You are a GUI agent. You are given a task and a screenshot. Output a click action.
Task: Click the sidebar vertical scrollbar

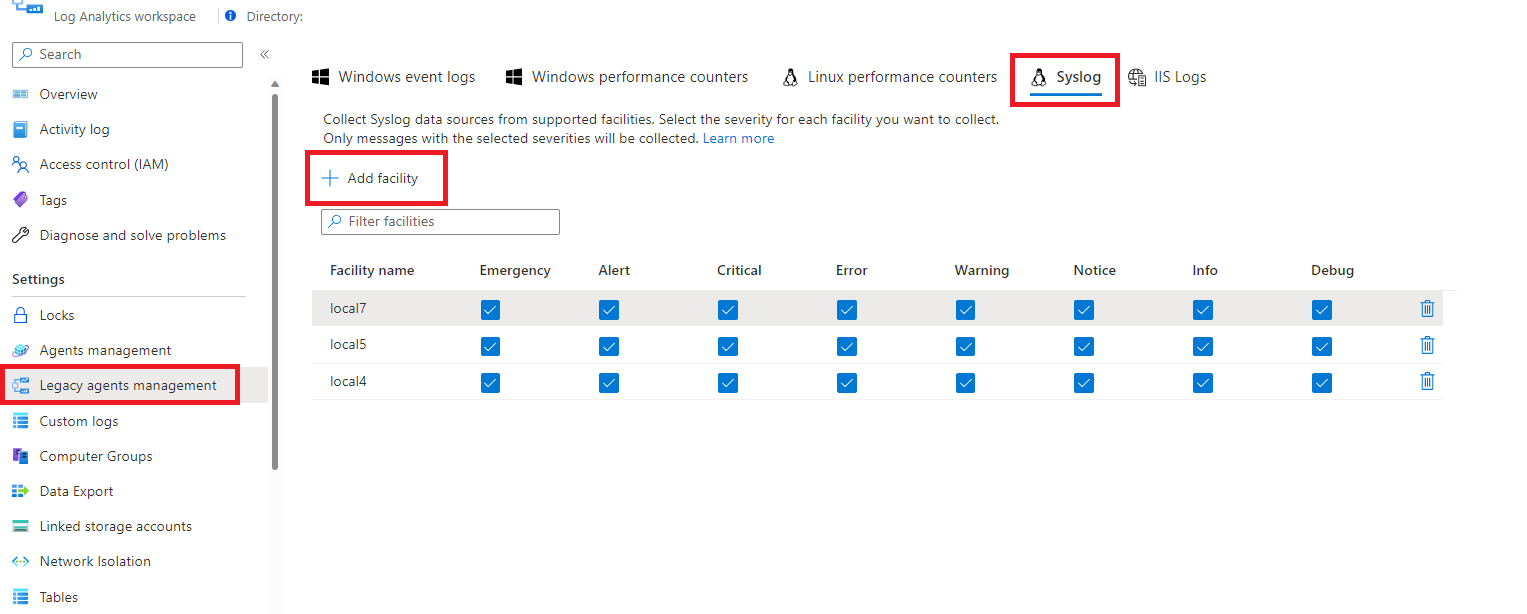pos(275,281)
